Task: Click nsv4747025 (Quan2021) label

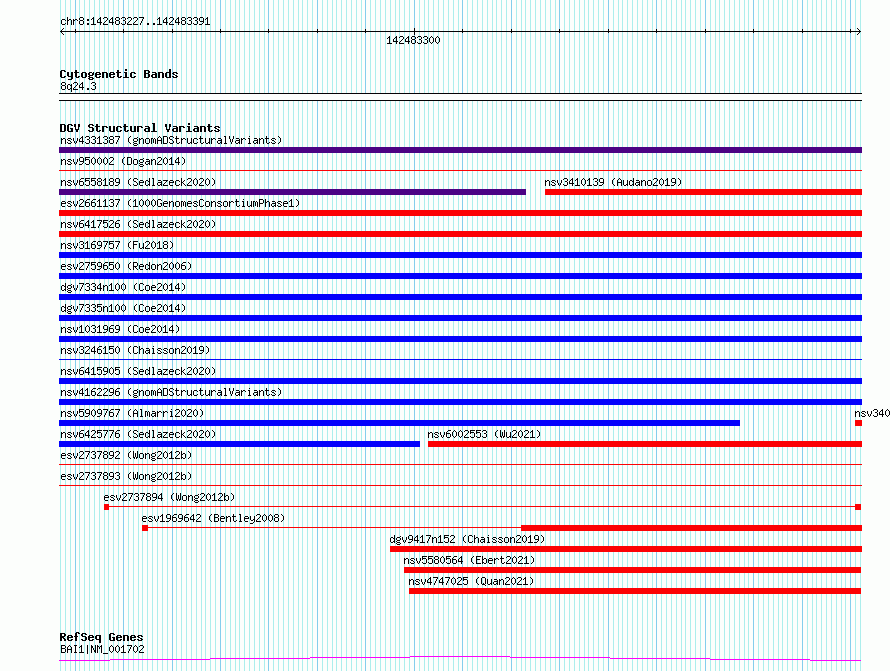Action: [471, 581]
